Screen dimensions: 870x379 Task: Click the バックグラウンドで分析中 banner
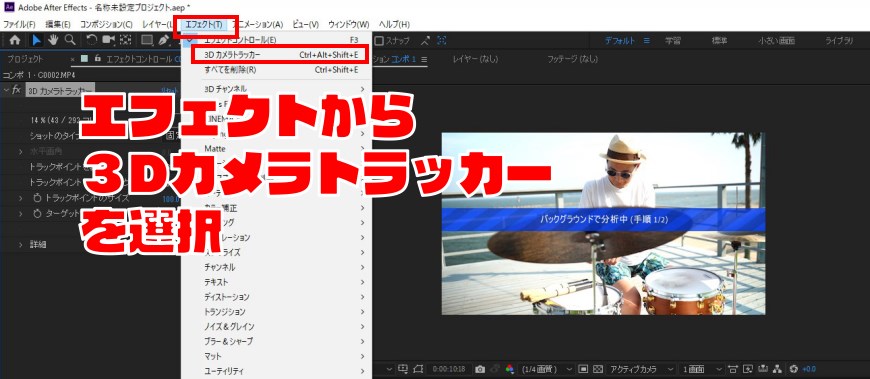pos(603,220)
